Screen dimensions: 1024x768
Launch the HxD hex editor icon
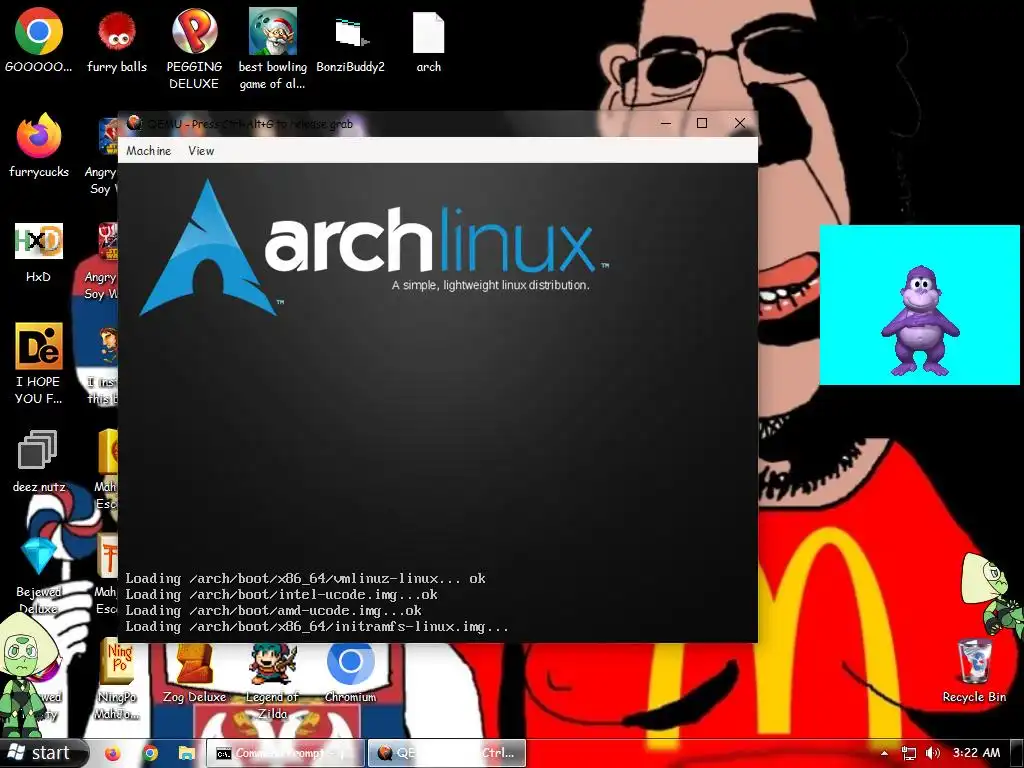(x=39, y=251)
